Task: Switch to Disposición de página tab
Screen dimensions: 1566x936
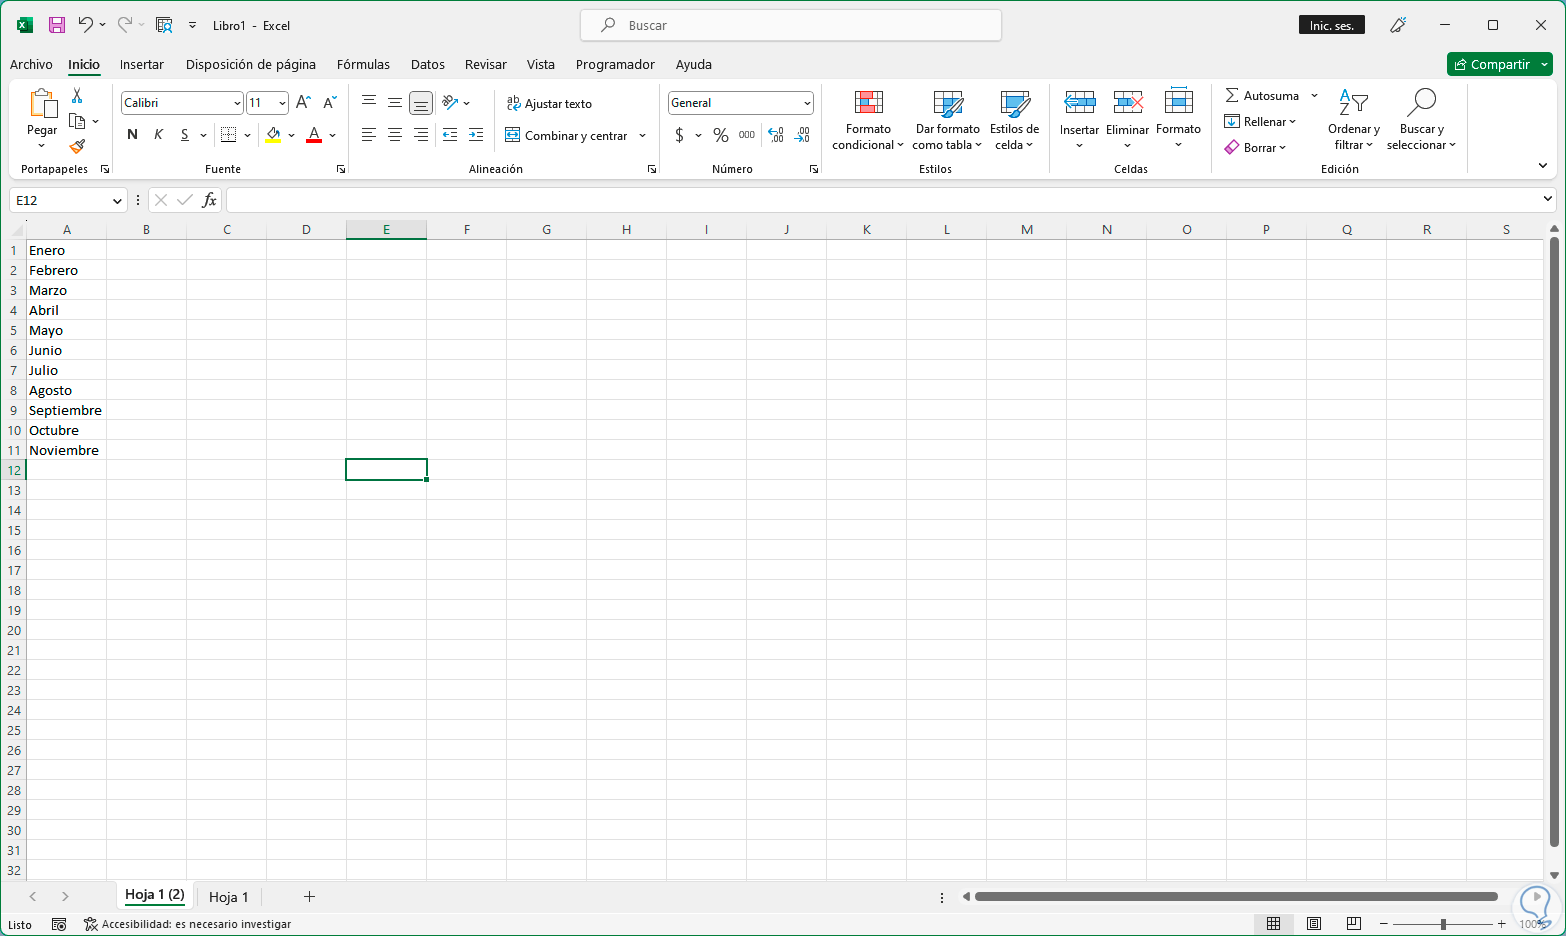Action: 251,64
